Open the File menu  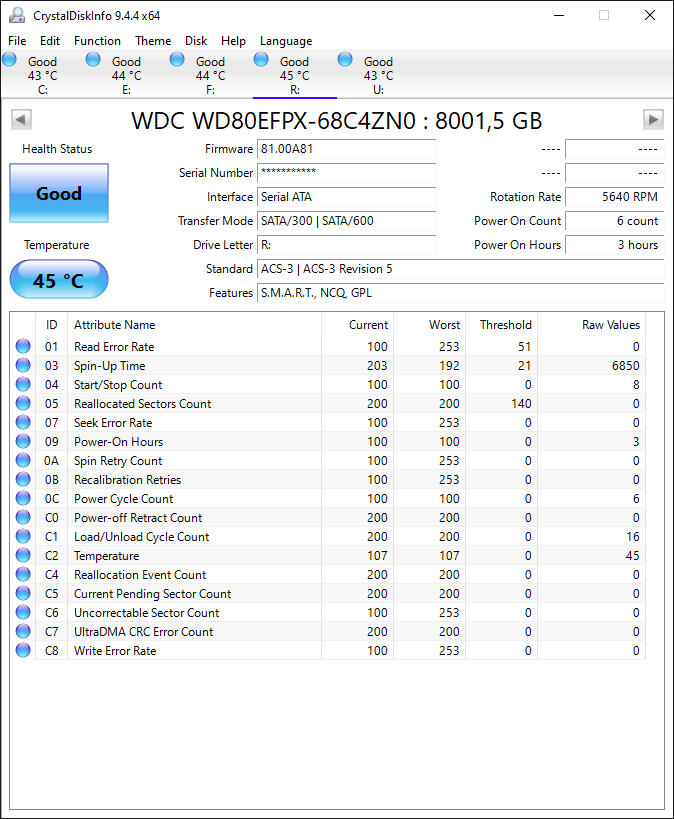click(x=17, y=41)
